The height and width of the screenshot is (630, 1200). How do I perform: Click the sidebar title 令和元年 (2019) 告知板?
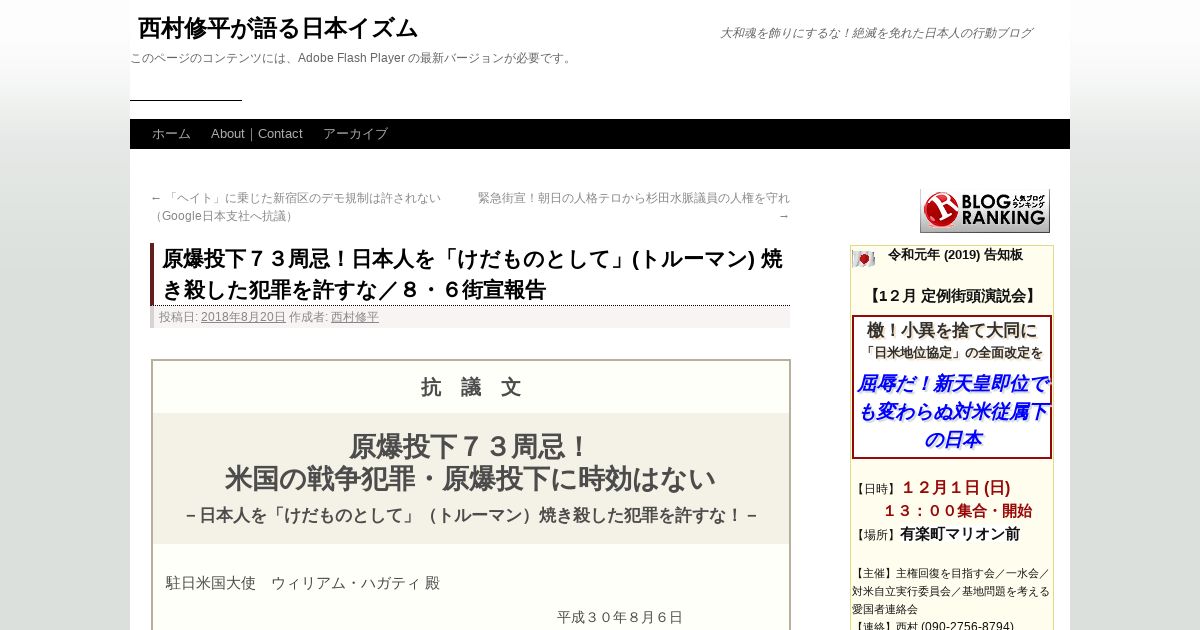click(x=955, y=255)
